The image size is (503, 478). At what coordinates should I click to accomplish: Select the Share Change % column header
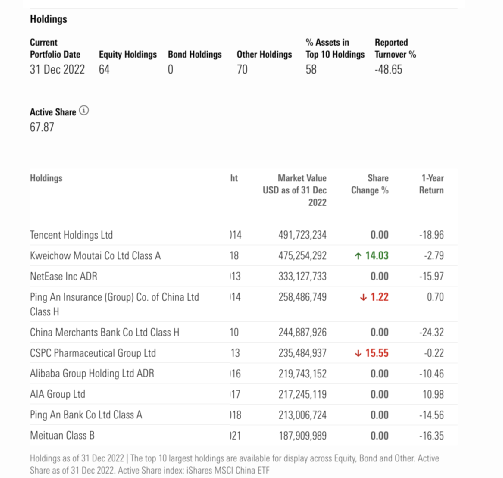(370, 184)
